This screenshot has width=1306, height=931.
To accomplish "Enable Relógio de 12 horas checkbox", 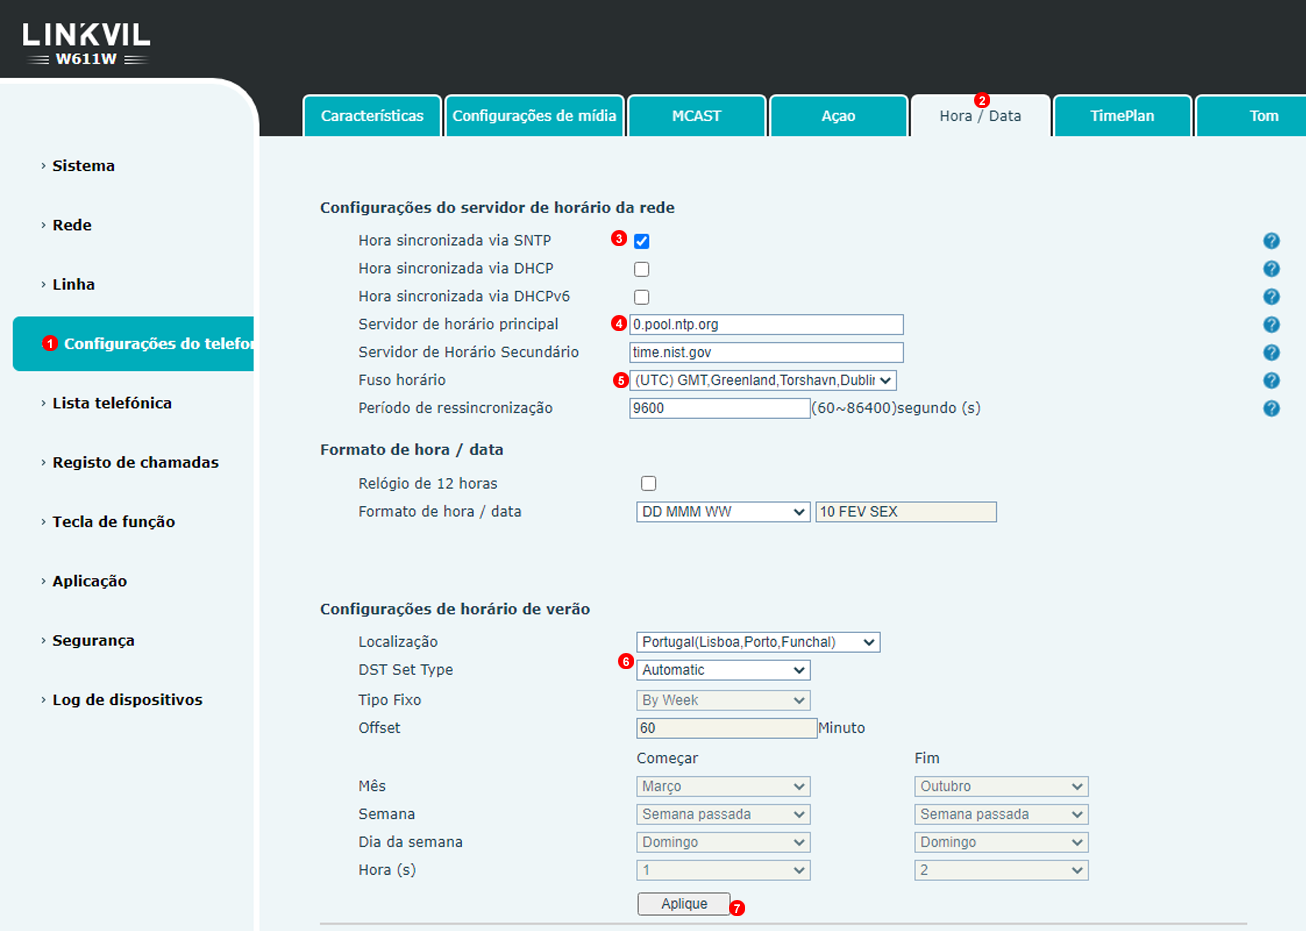I will (x=649, y=484).
